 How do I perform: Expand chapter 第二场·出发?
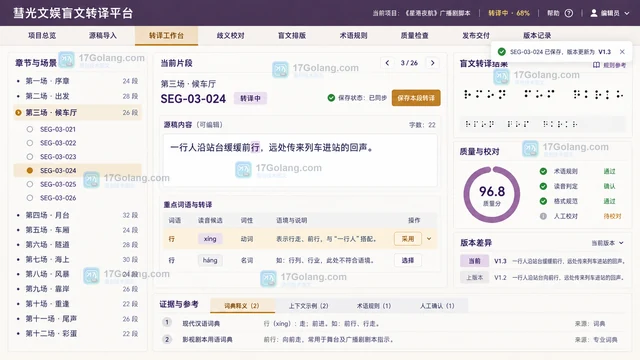click(78, 96)
